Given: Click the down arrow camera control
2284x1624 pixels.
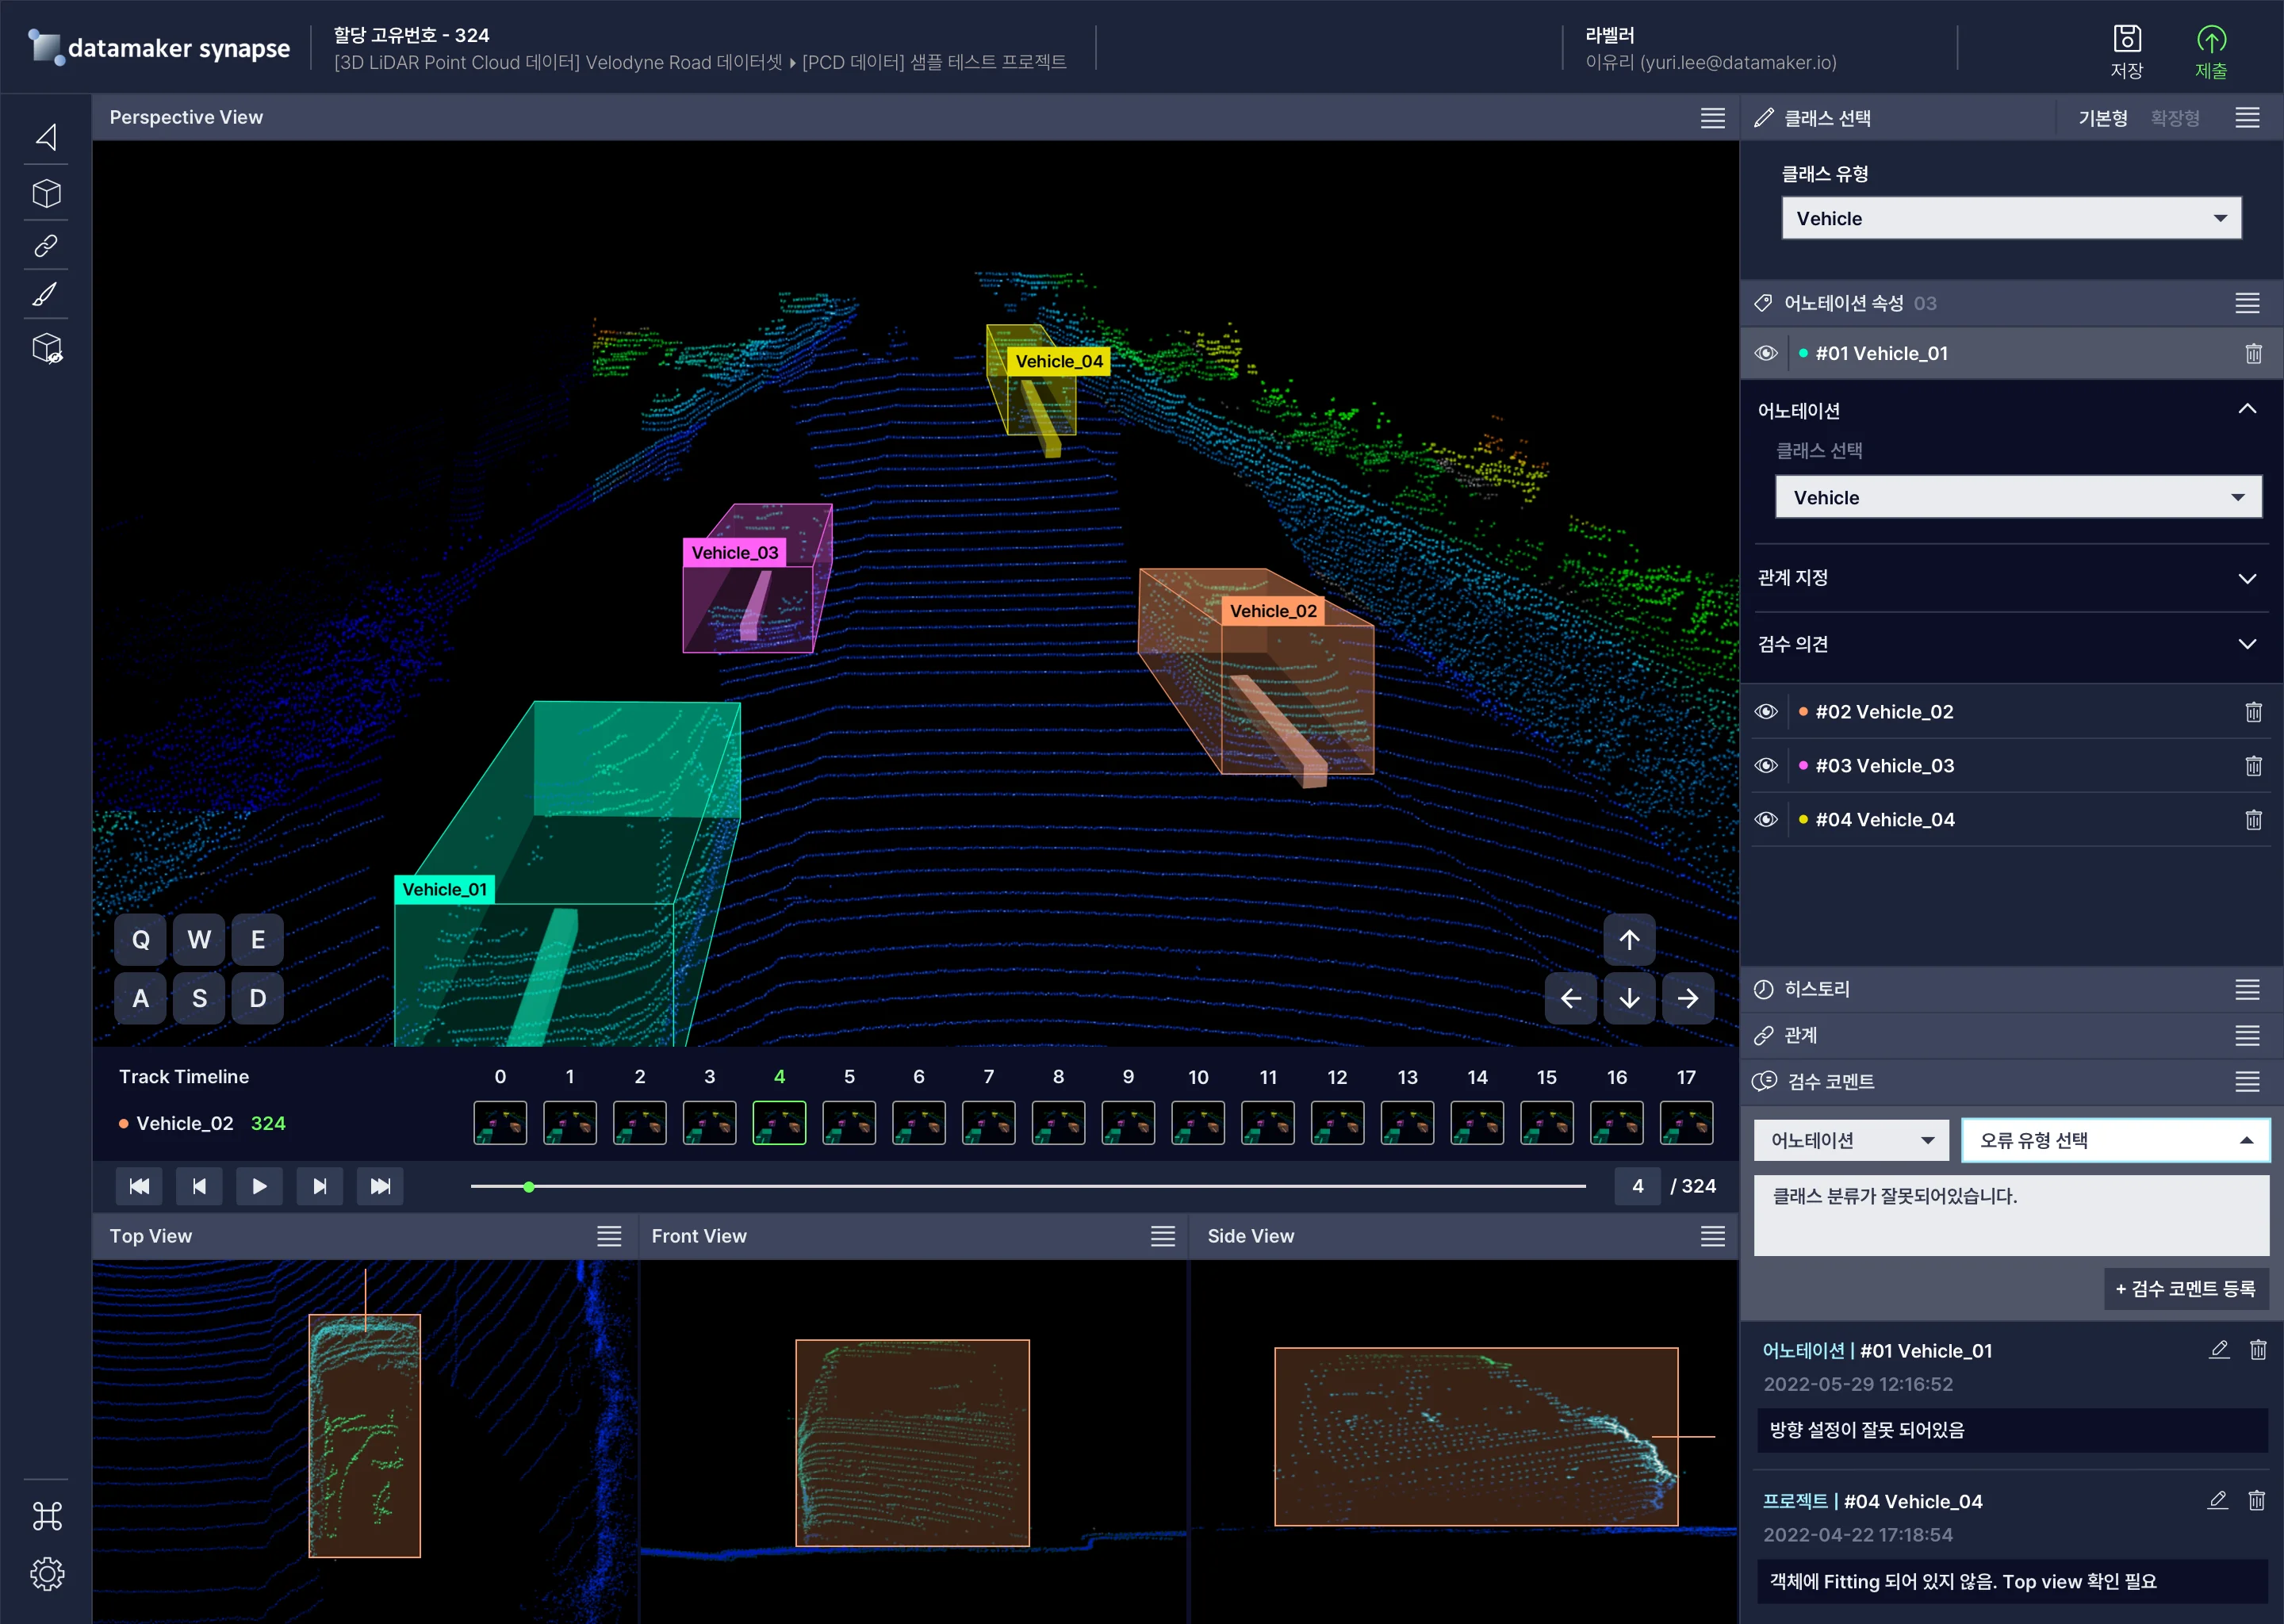Looking at the screenshot, I should coord(1629,998).
